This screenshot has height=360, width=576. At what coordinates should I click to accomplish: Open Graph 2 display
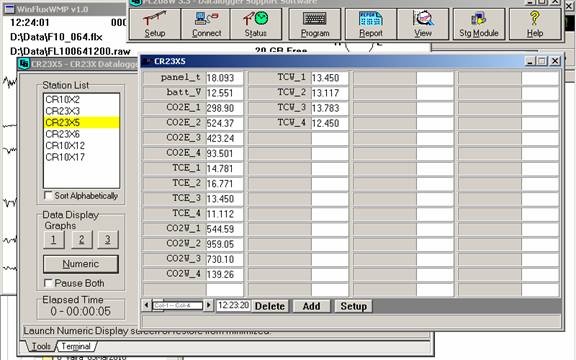point(81,240)
